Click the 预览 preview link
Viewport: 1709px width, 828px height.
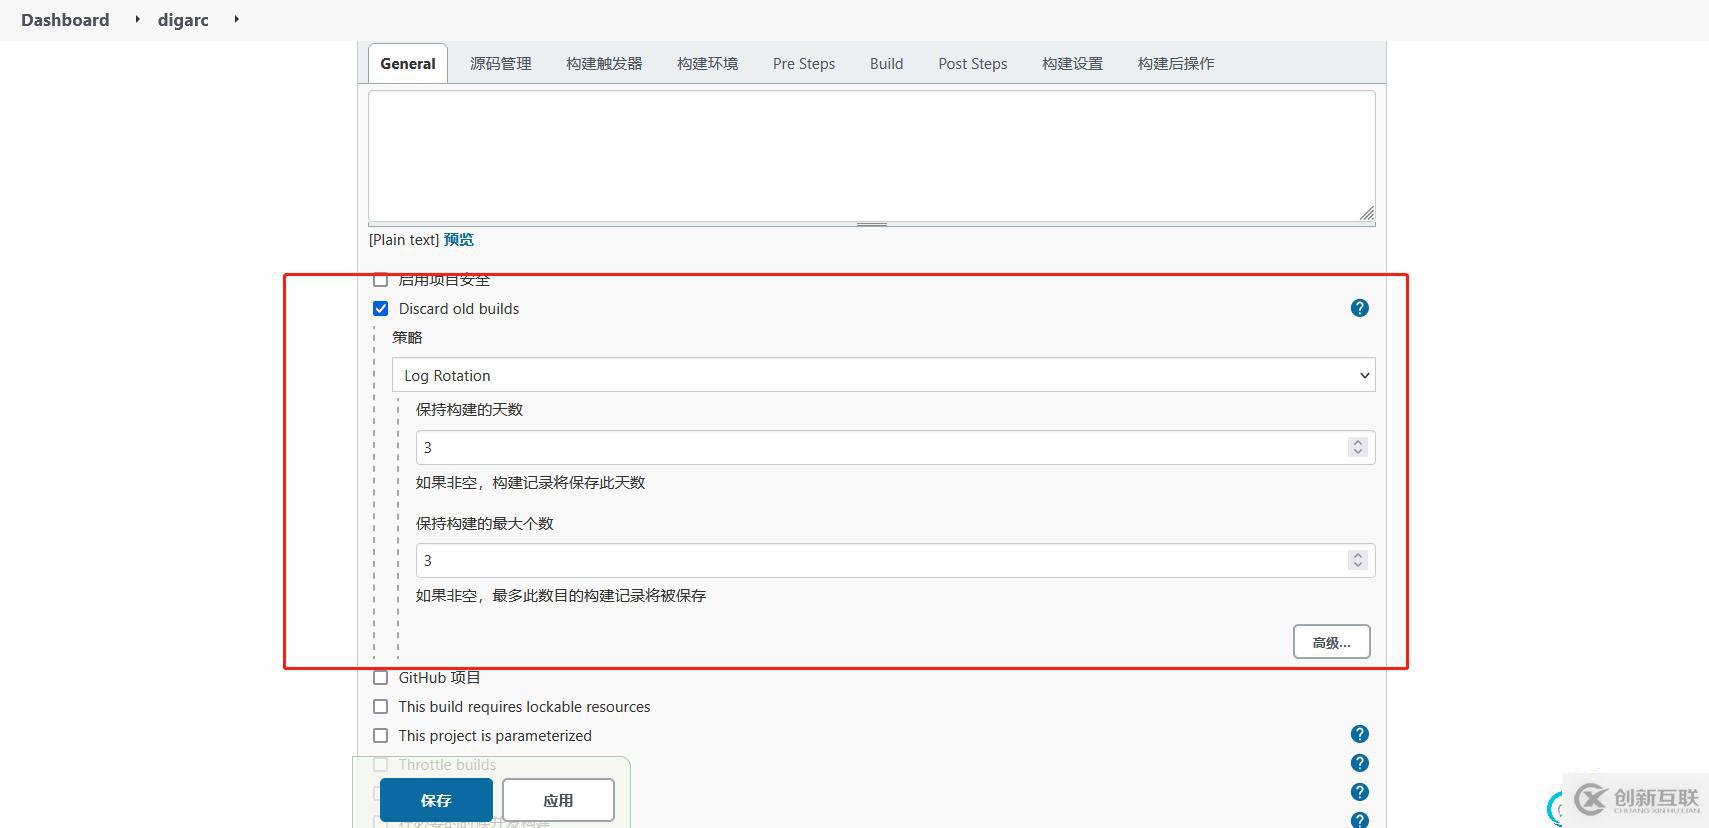(459, 240)
